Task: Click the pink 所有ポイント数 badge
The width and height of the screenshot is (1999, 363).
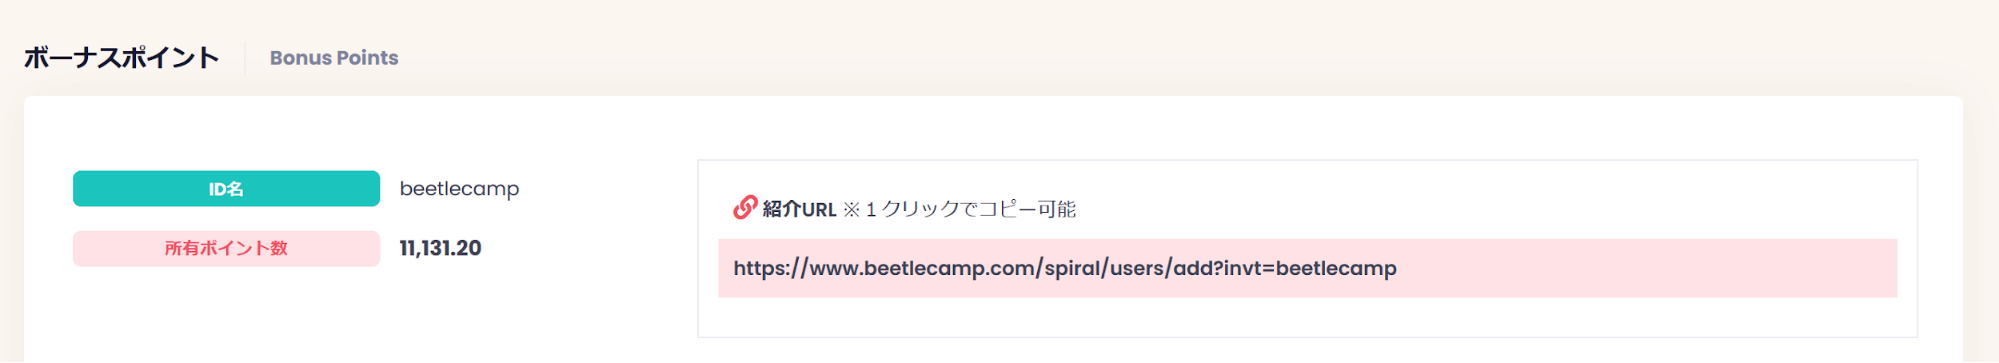Action: click(x=226, y=249)
